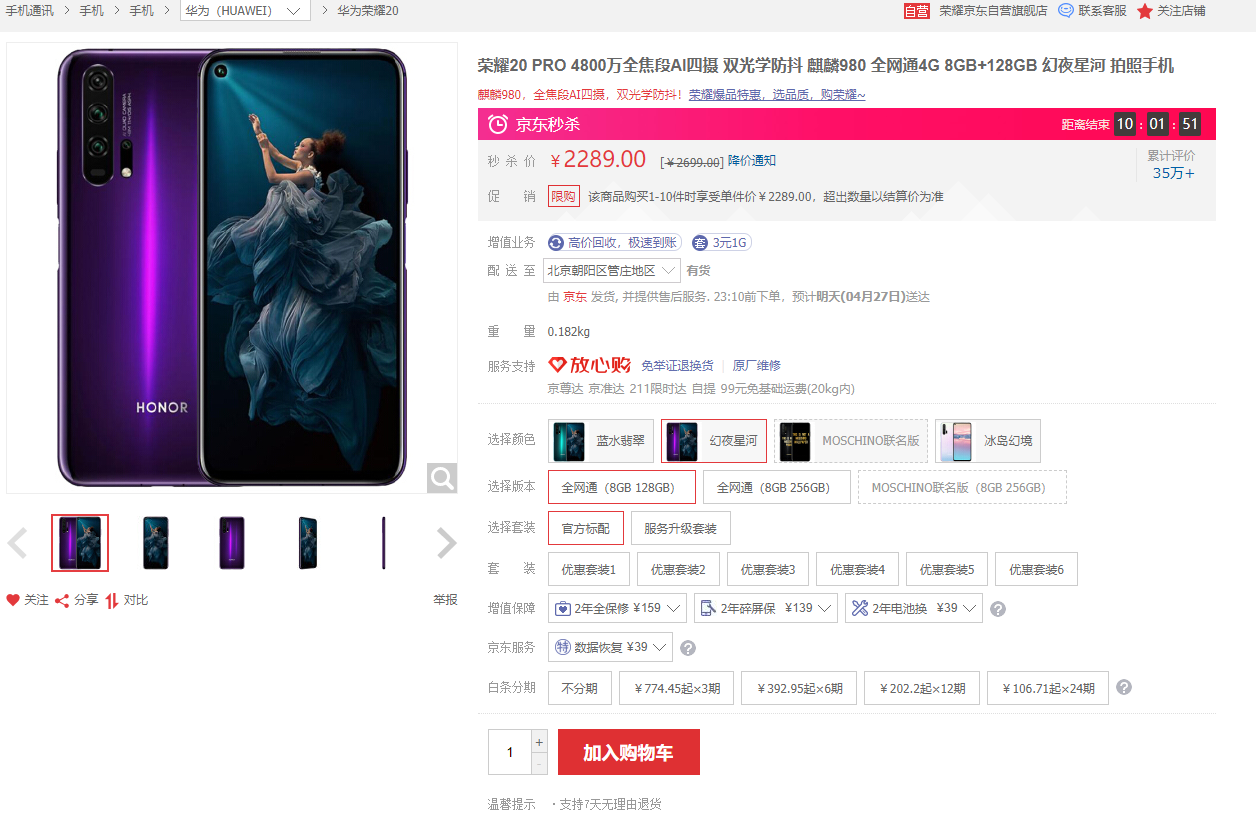
Task: Click the 关注店铺 star icon
Action: coord(1145,10)
